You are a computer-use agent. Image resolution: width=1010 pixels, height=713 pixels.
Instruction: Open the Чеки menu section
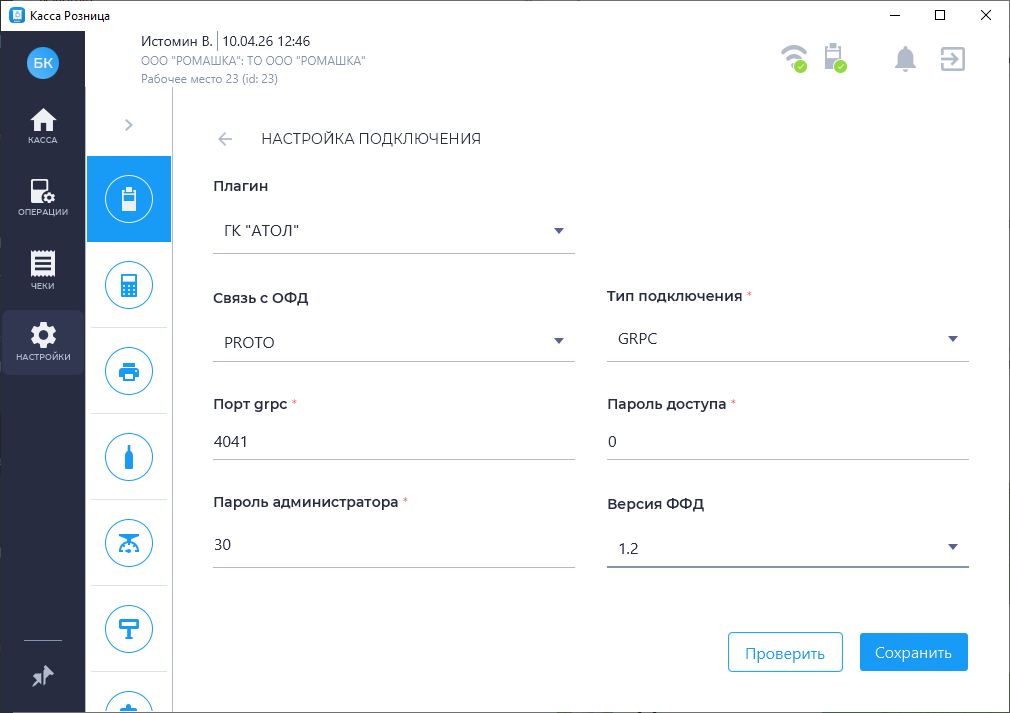[x=43, y=270]
